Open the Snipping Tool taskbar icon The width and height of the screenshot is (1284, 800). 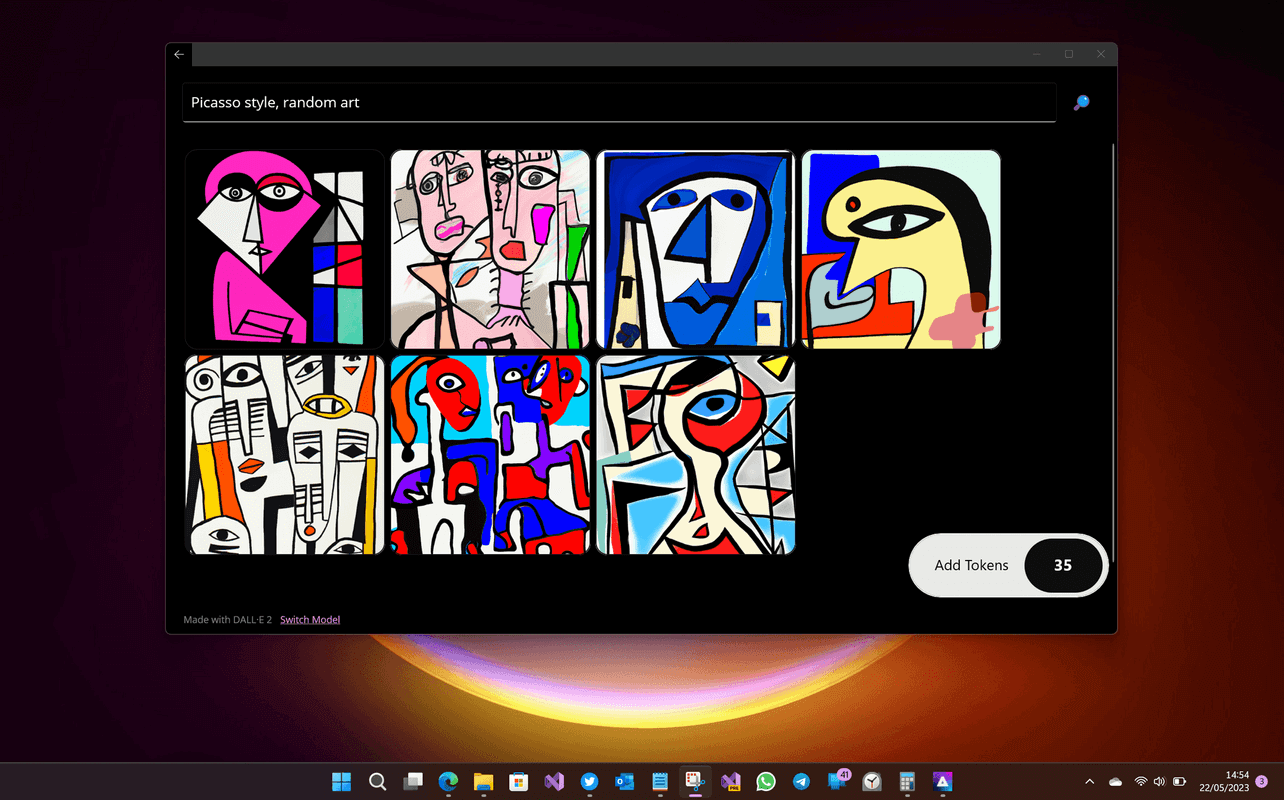695,781
